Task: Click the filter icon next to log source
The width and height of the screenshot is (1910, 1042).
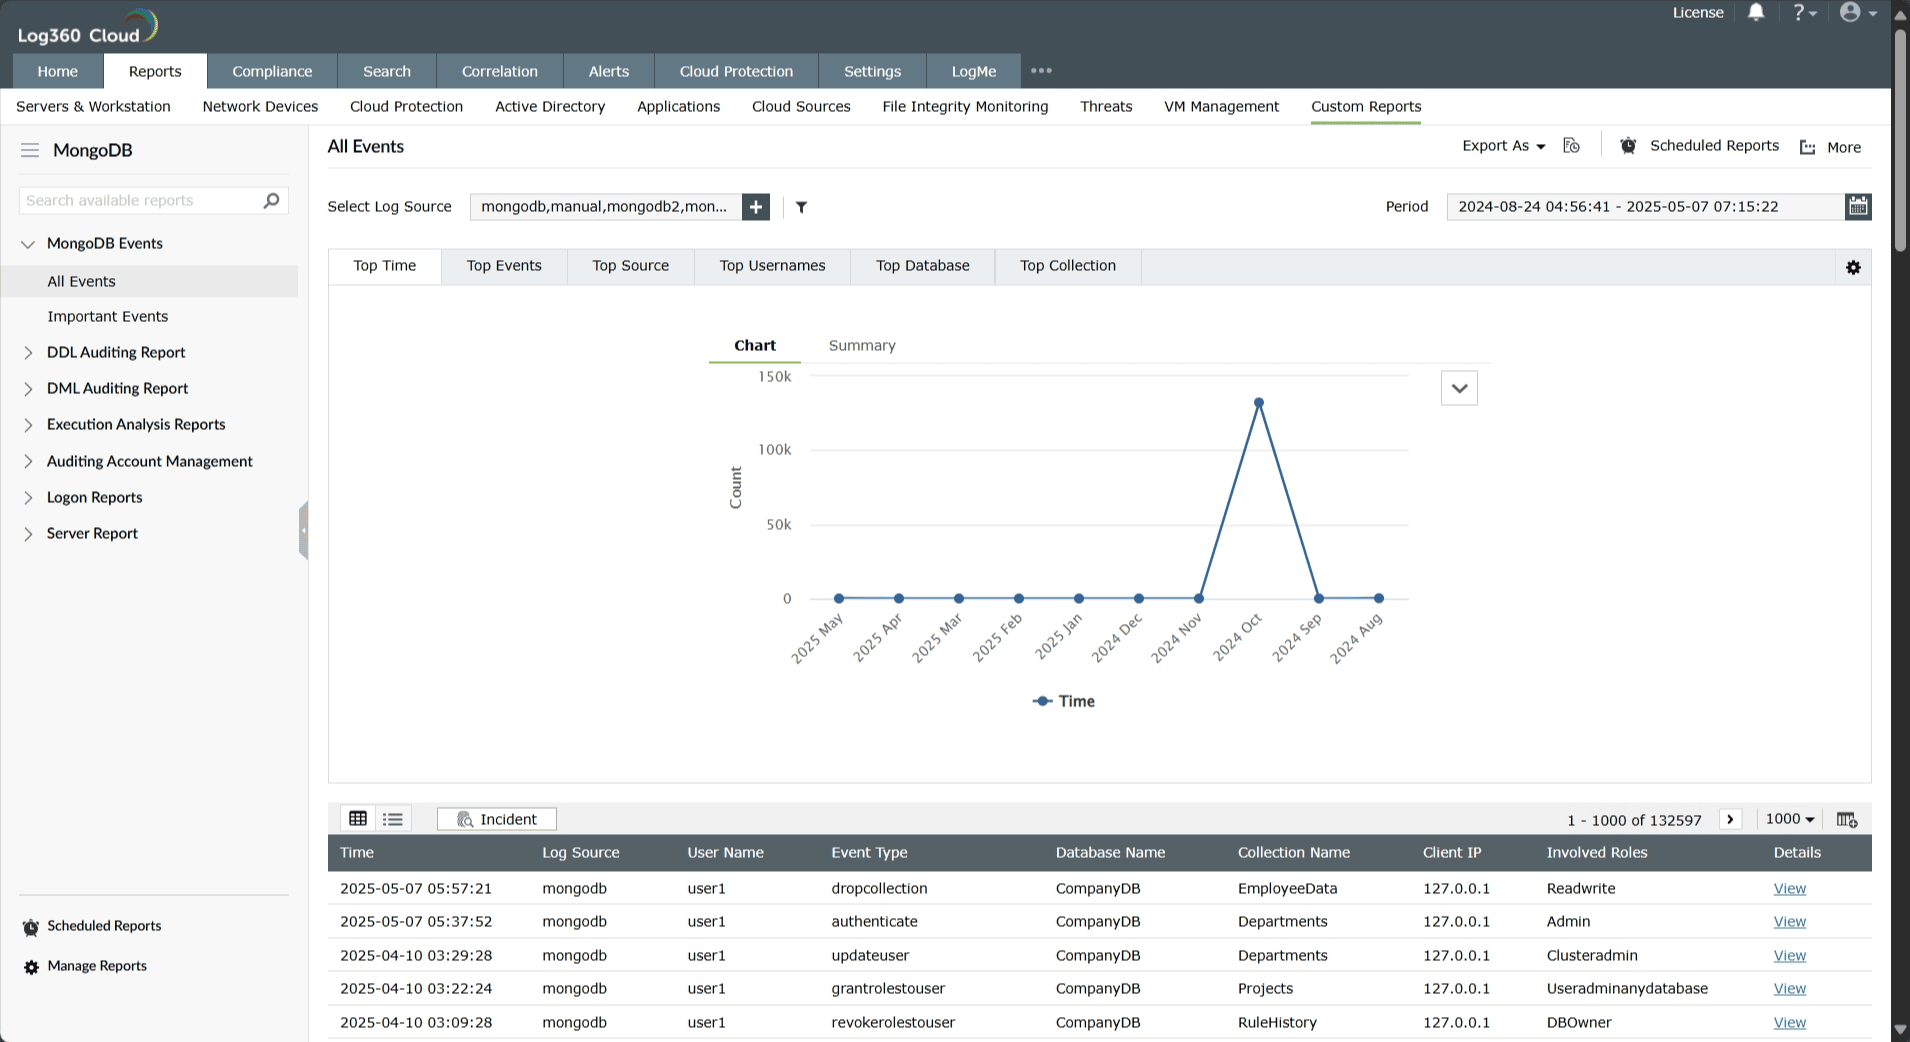Action: coord(800,207)
